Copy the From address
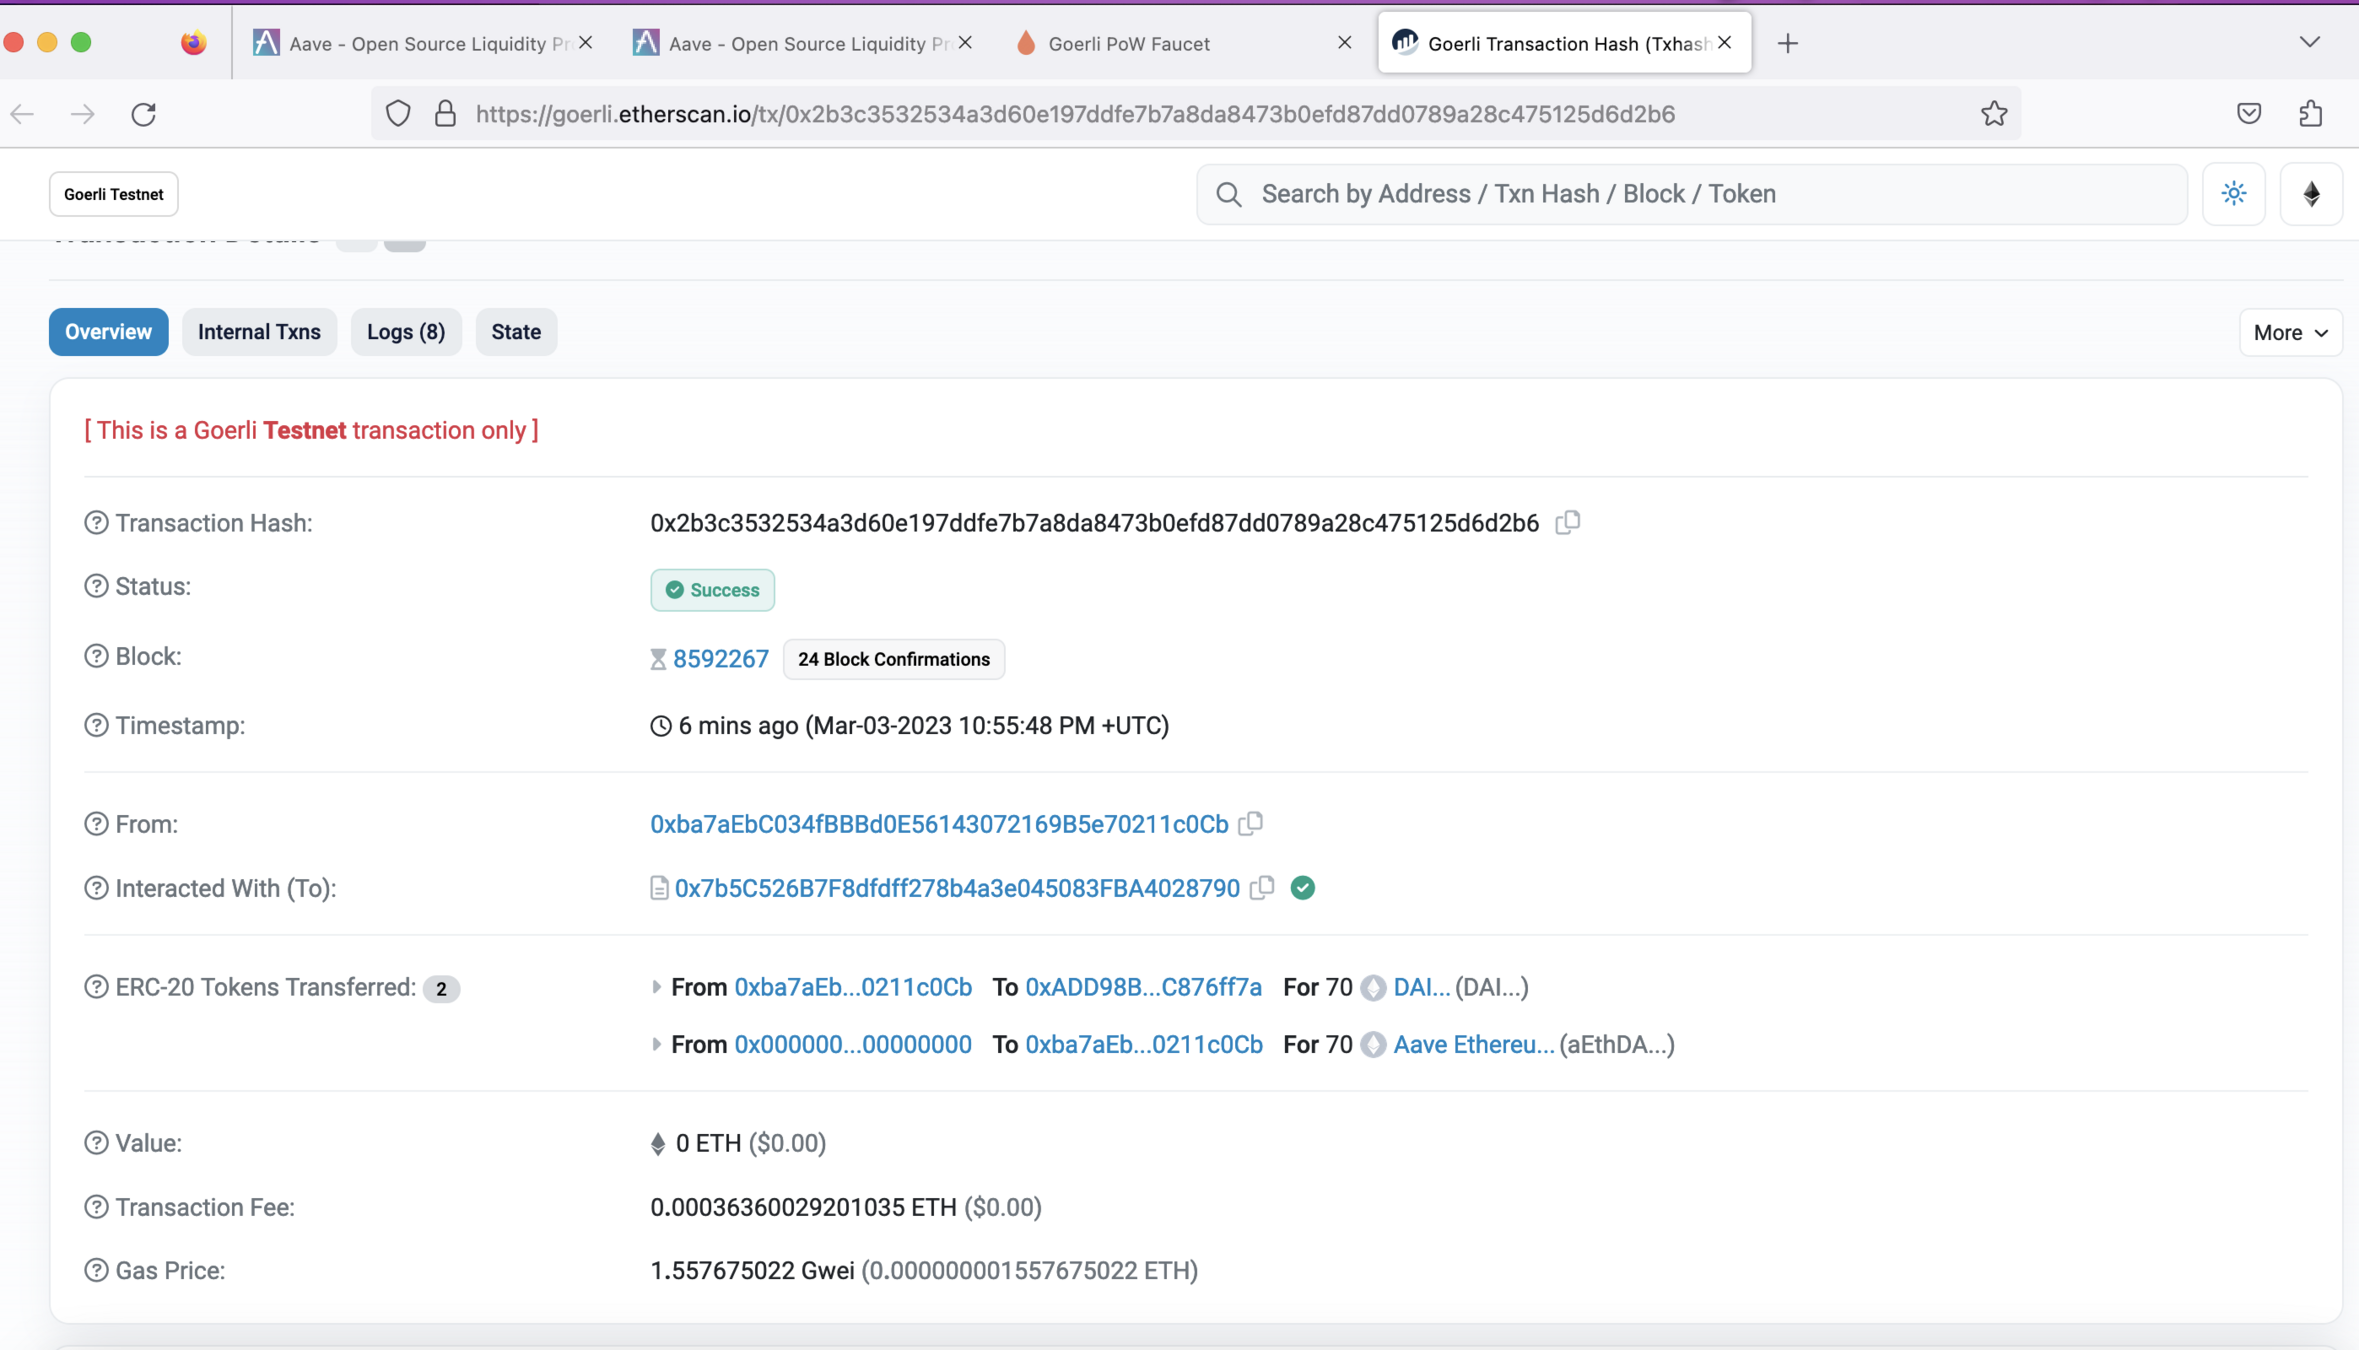Viewport: 2359px width, 1350px height. click(x=1250, y=823)
